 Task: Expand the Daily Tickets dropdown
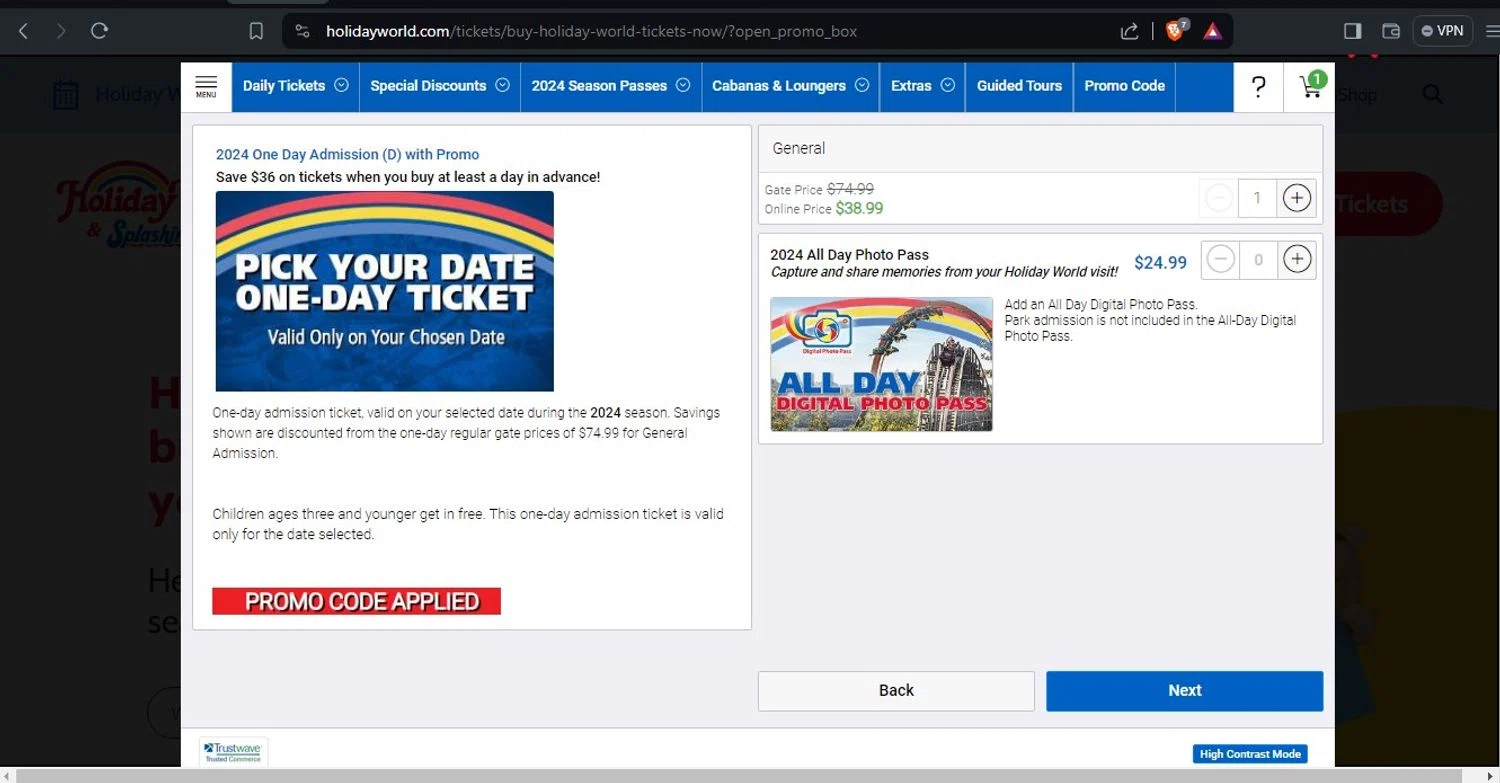(x=295, y=86)
